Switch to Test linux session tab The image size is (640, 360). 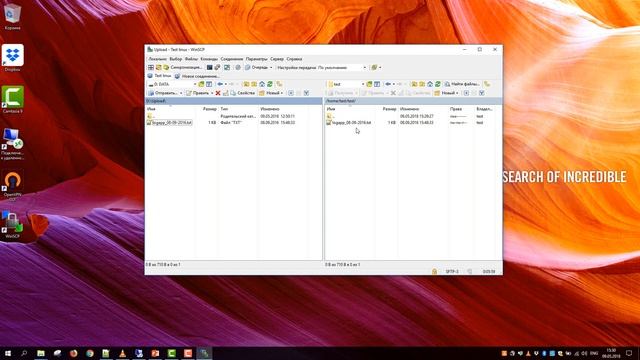[x=160, y=76]
